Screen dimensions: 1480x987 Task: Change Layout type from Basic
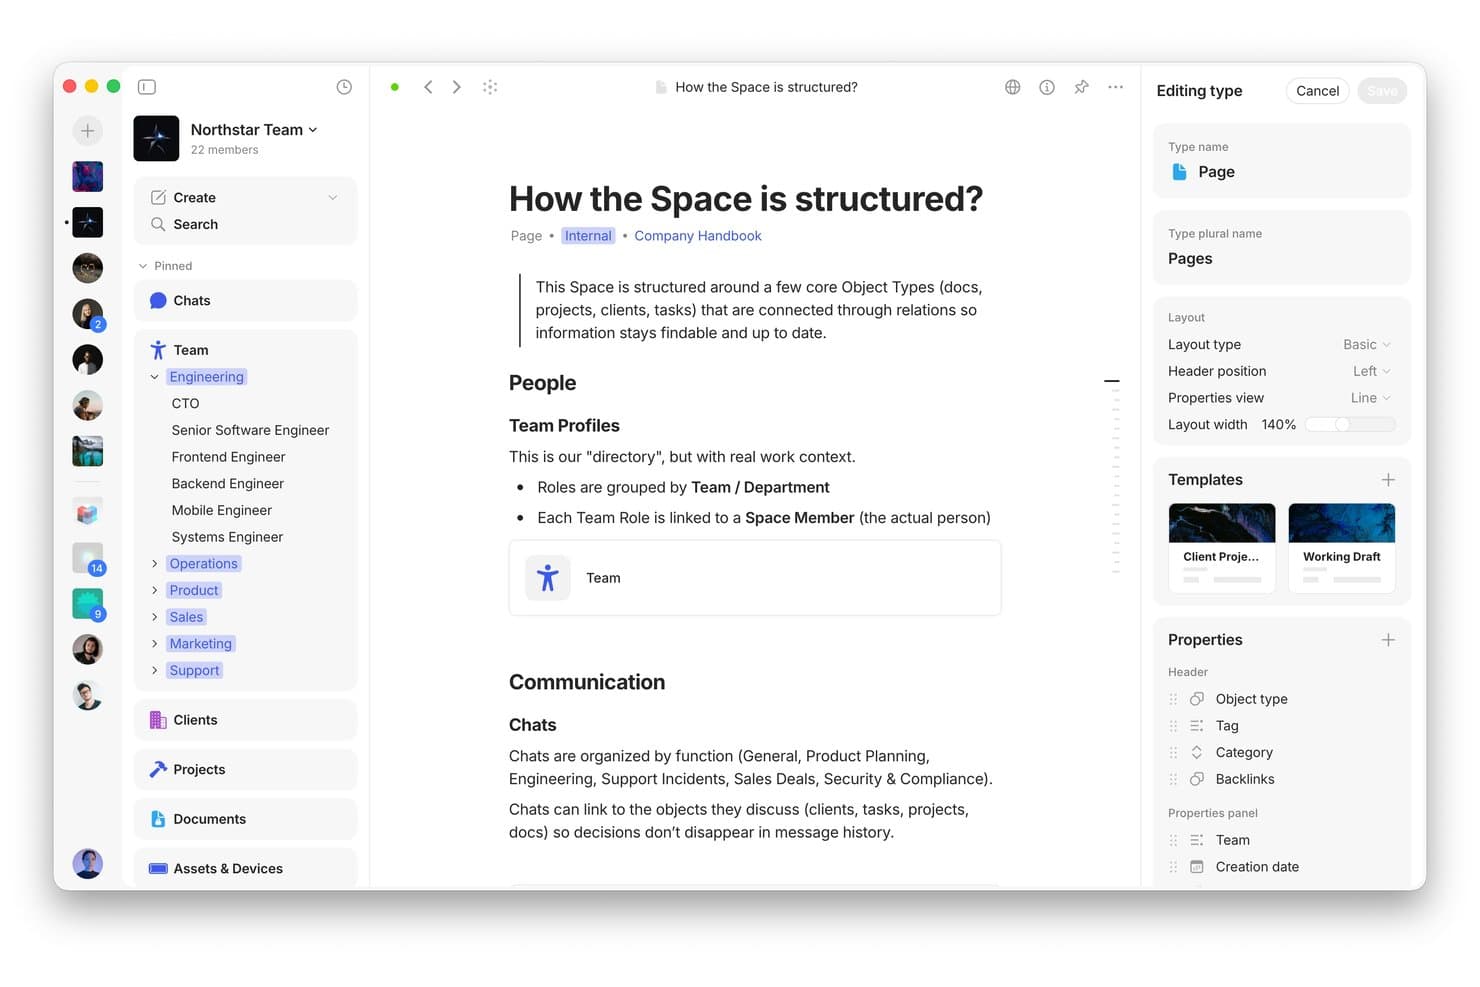(1367, 344)
